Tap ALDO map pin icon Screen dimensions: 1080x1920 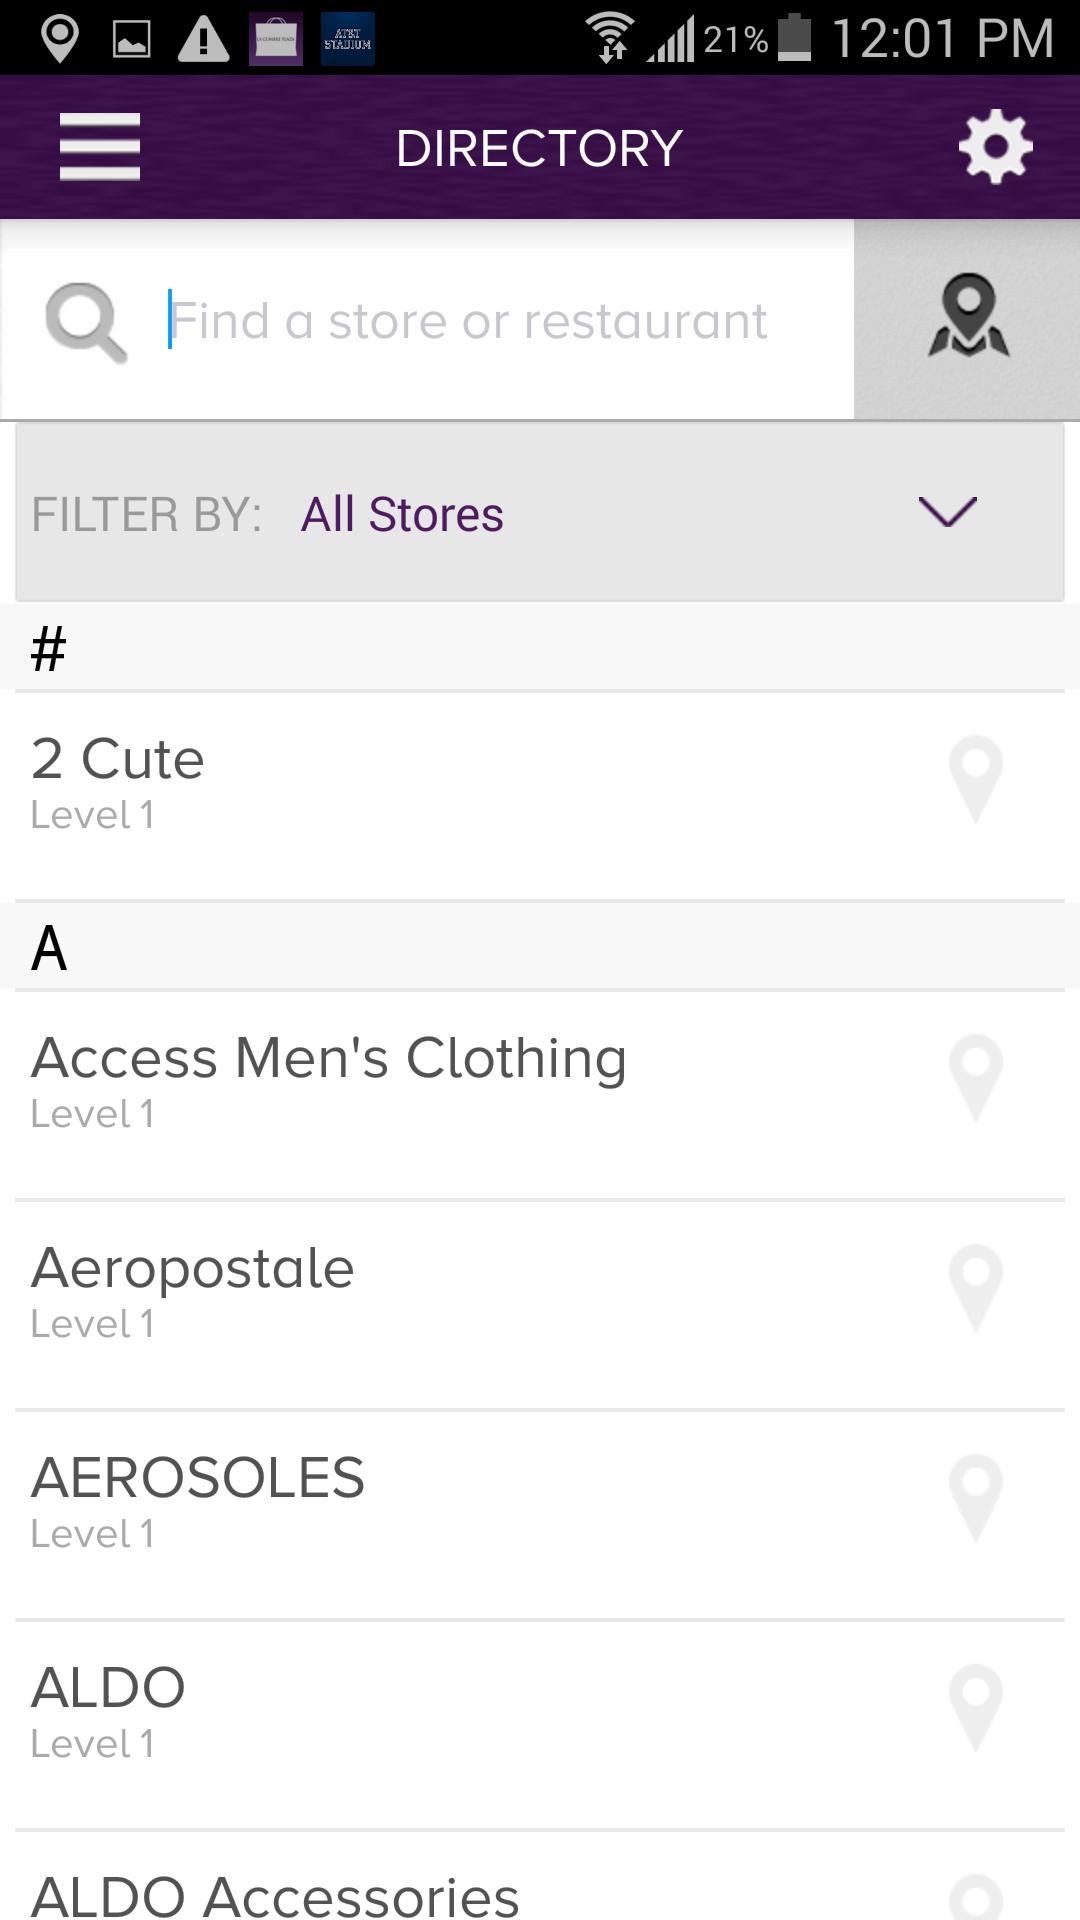tap(975, 1707)
